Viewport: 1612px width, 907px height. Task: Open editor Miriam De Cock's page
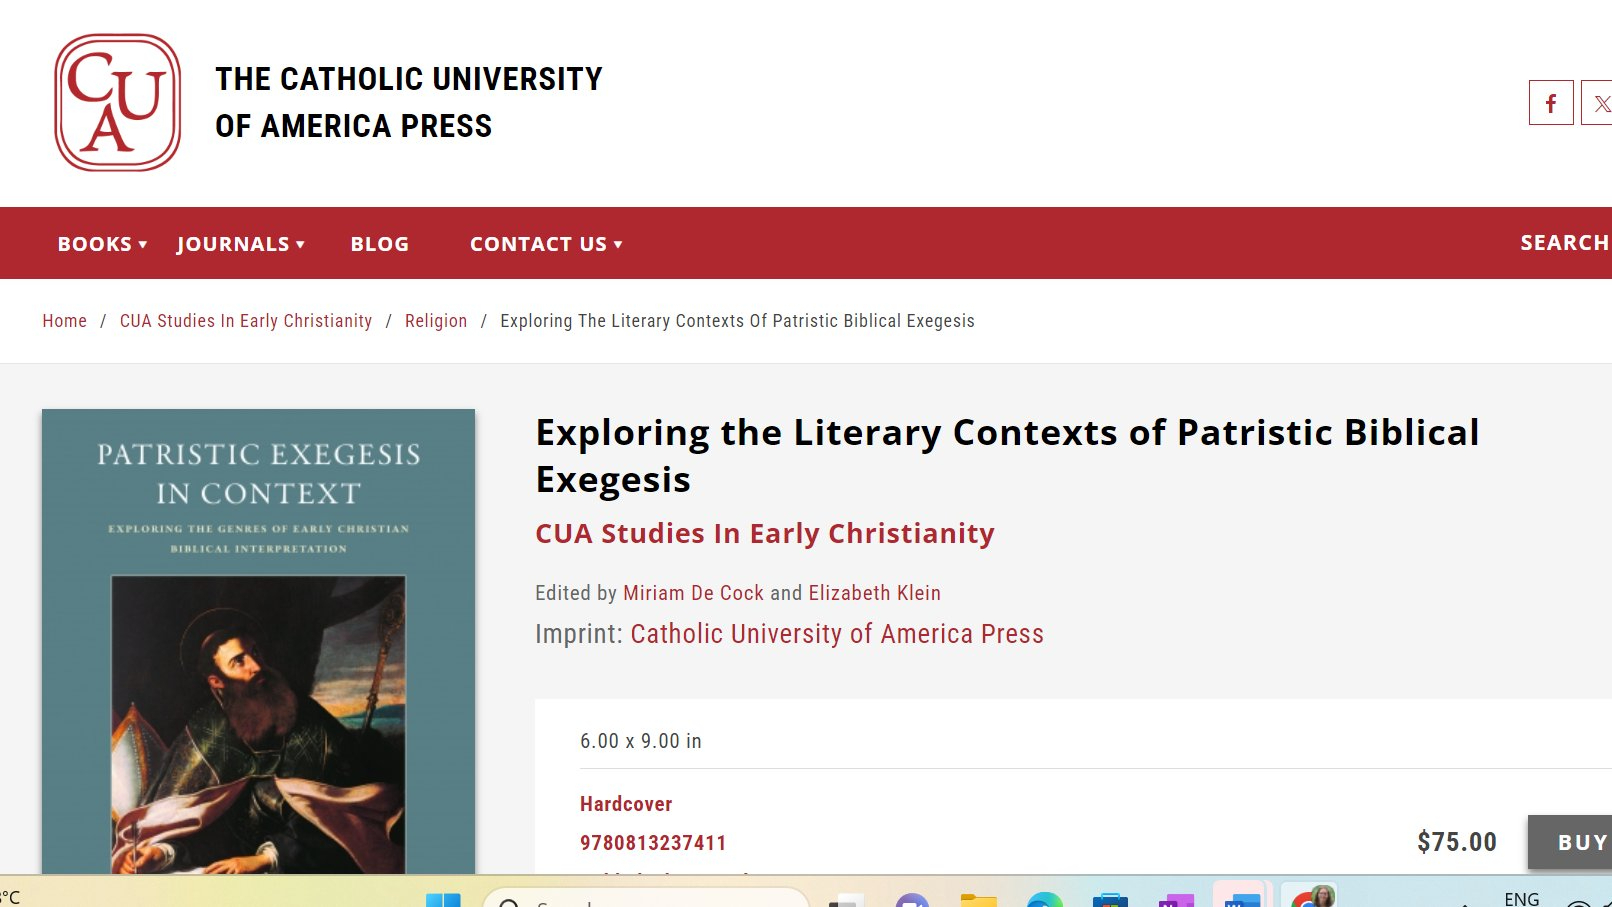coord(693,593)
